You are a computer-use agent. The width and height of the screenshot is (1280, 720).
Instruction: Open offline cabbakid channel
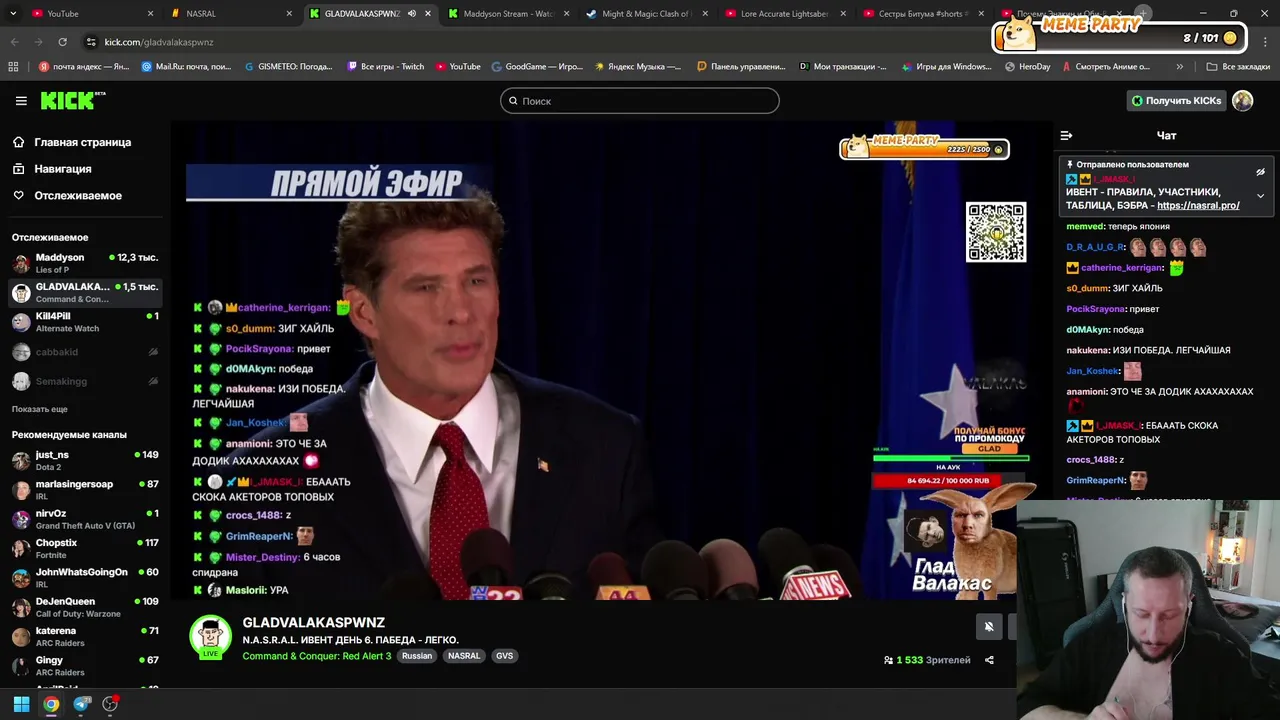tap(84, 352)
